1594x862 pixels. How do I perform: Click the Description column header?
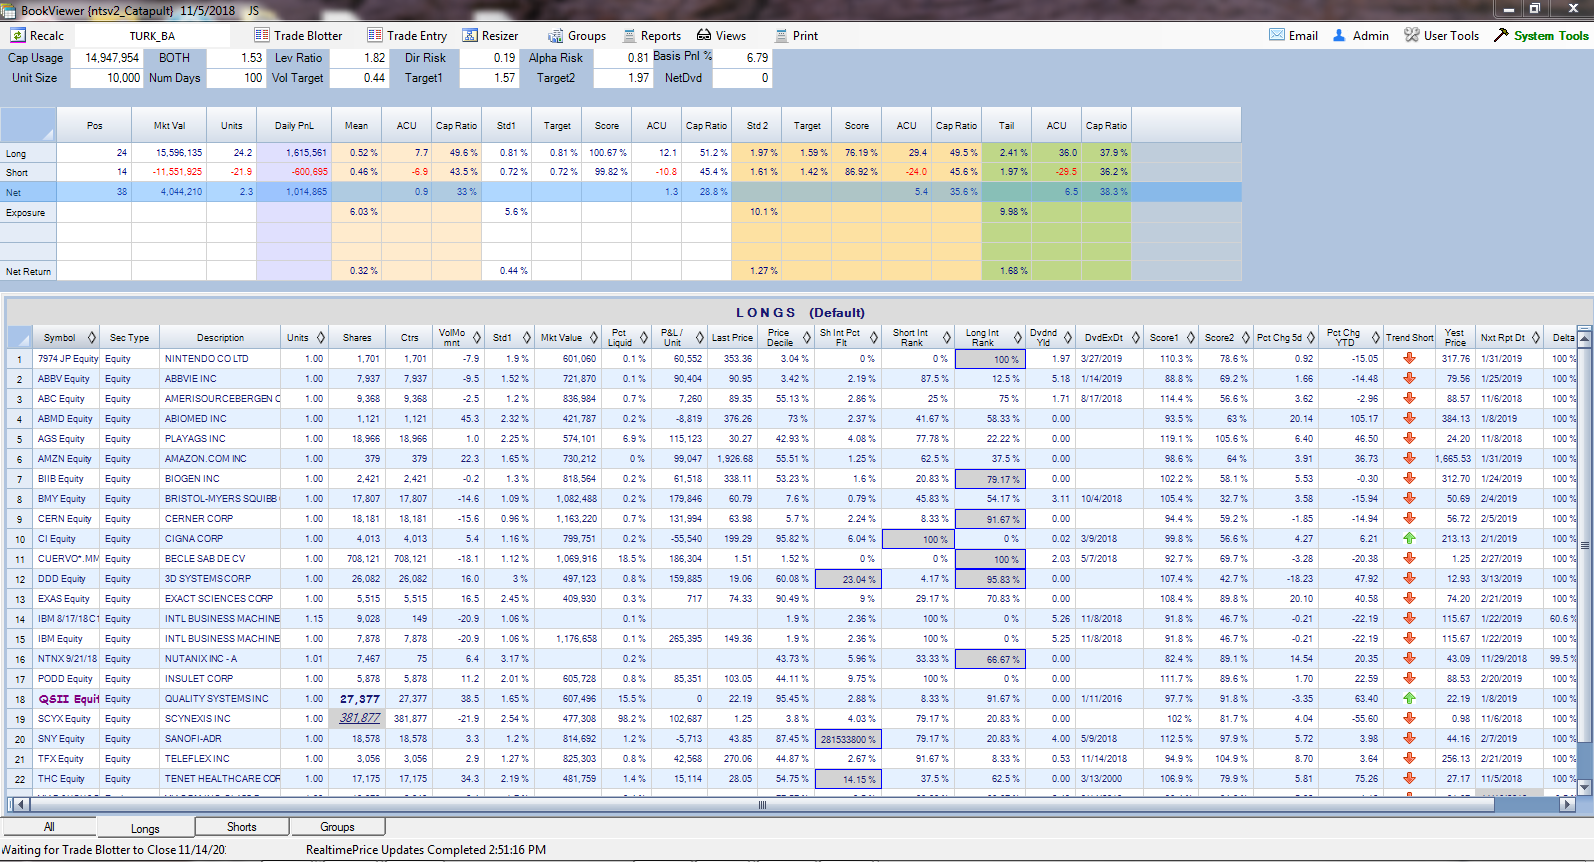pos(220,338)
